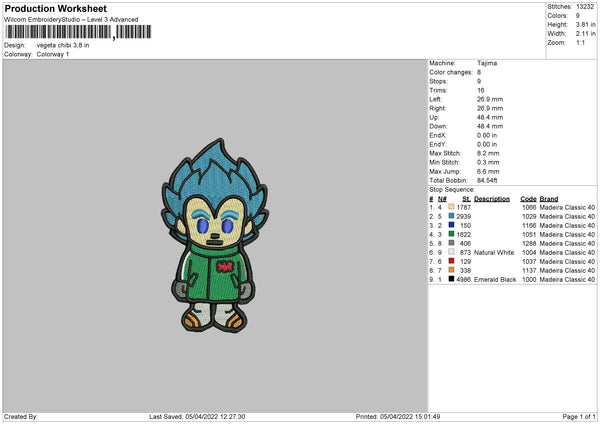Click the EndX value 0.00 in
Image resolution: width=600 pixels, height=424 pixels.
[487, 135]
